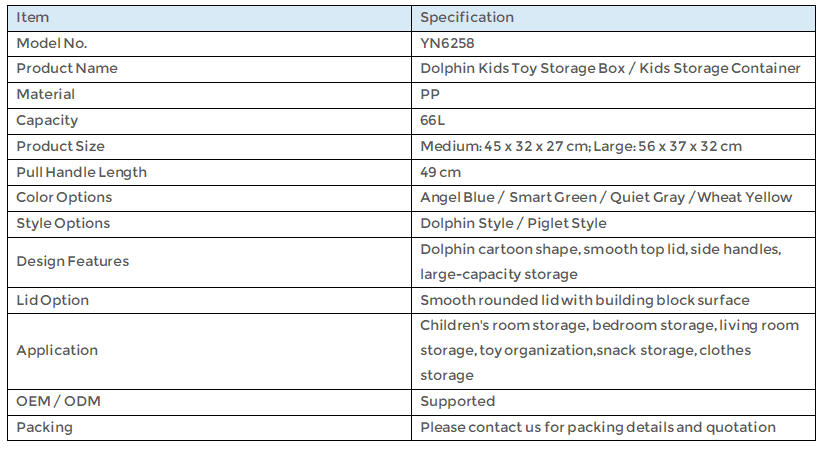820x453 pixels.
Task: Select the YN6258 model number cell
Action: [x=613, y=43]
